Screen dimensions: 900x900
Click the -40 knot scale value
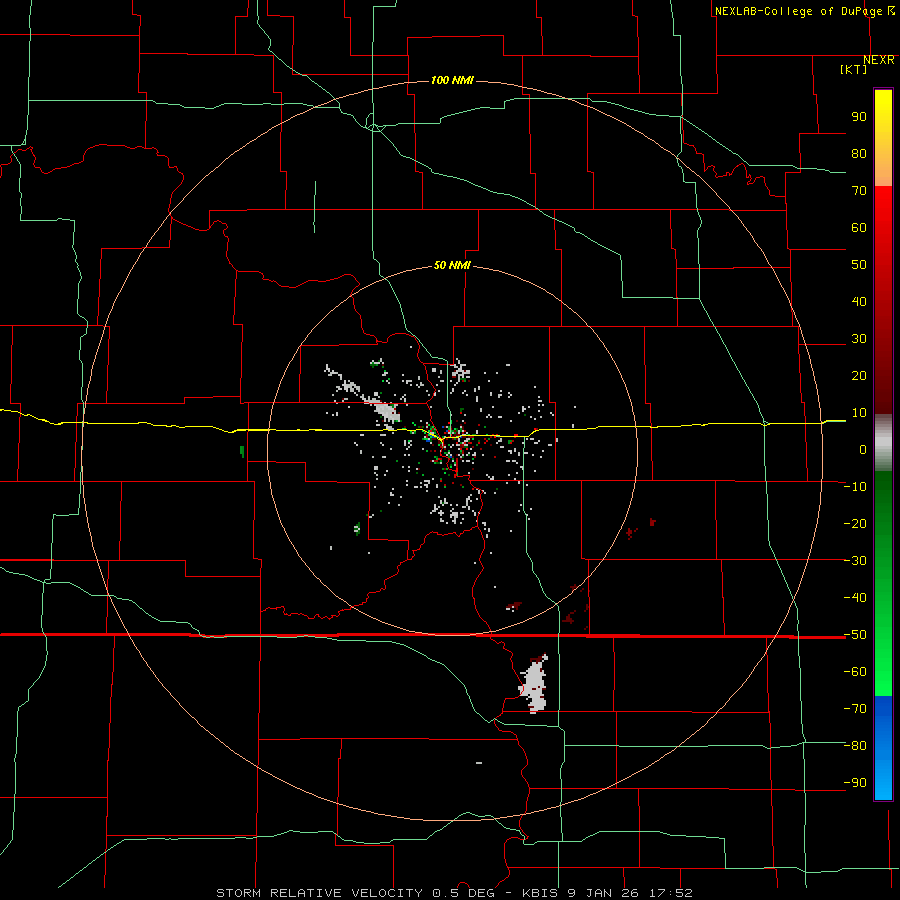[855, 598]
